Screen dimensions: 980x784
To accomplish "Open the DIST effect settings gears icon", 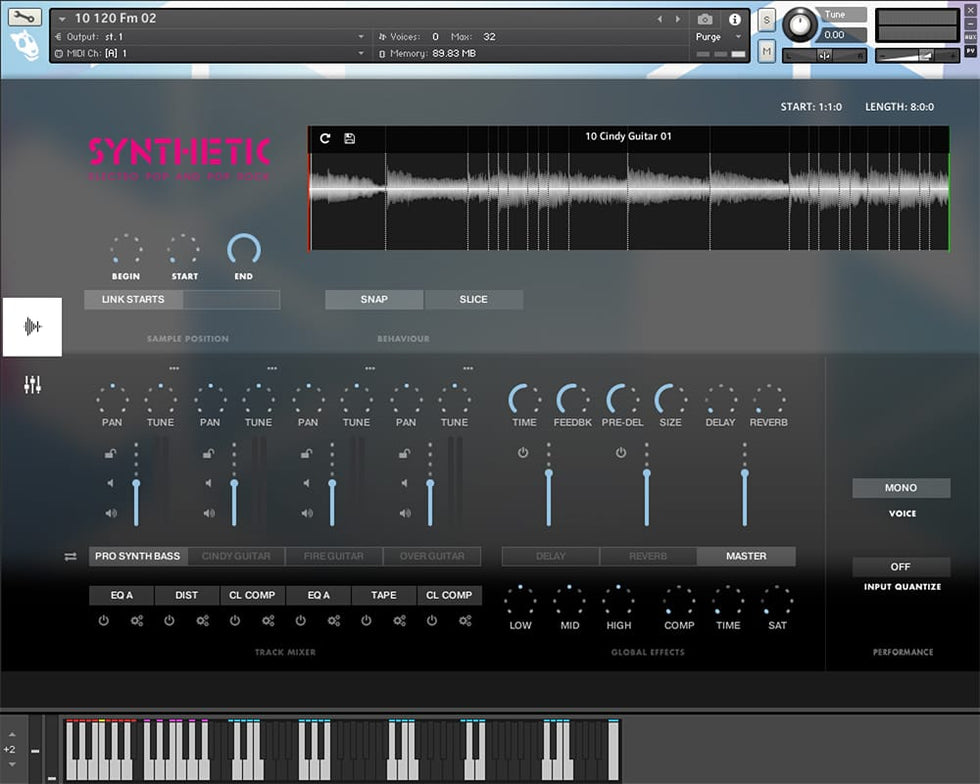I will coord(202,621).
